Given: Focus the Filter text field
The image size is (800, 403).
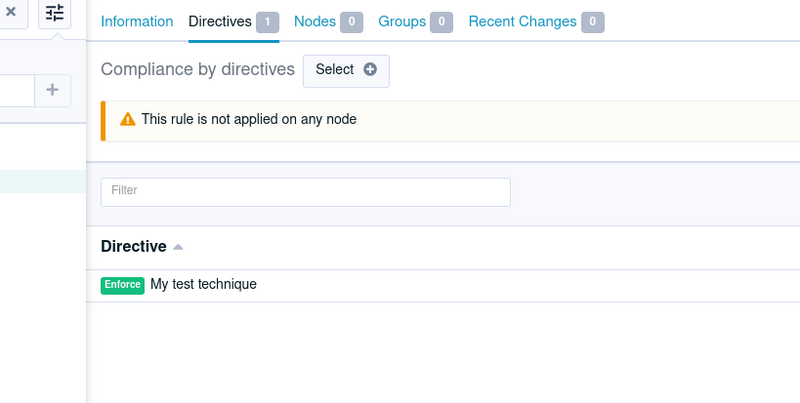Looking at the screenshot, I should click(306, 192).
